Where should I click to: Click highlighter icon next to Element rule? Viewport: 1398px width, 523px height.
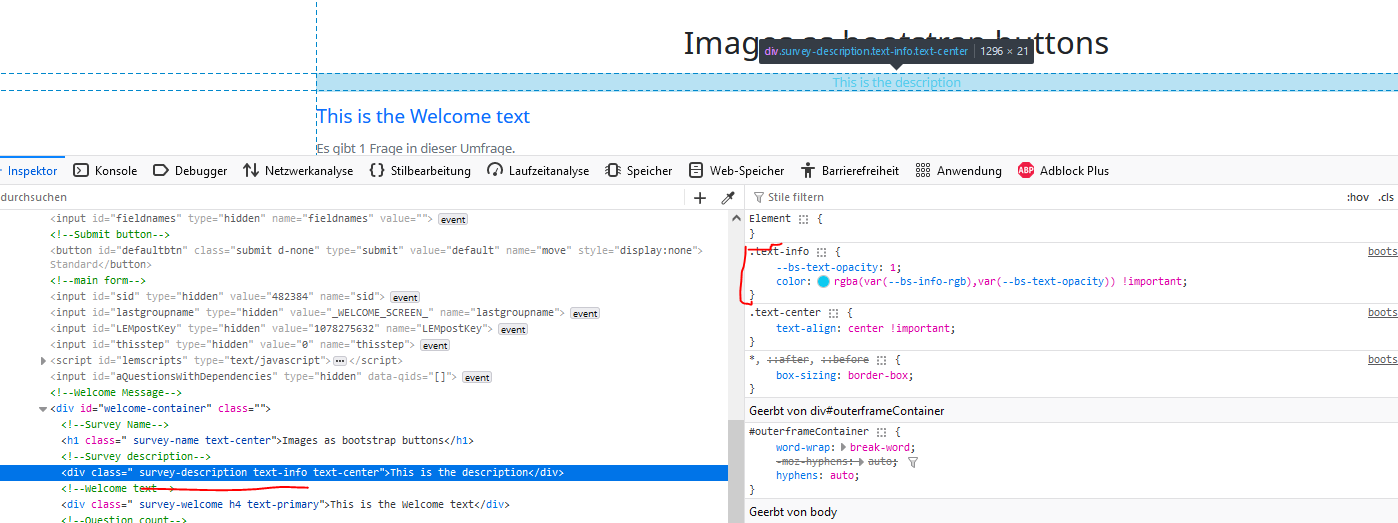coord(802,219)
